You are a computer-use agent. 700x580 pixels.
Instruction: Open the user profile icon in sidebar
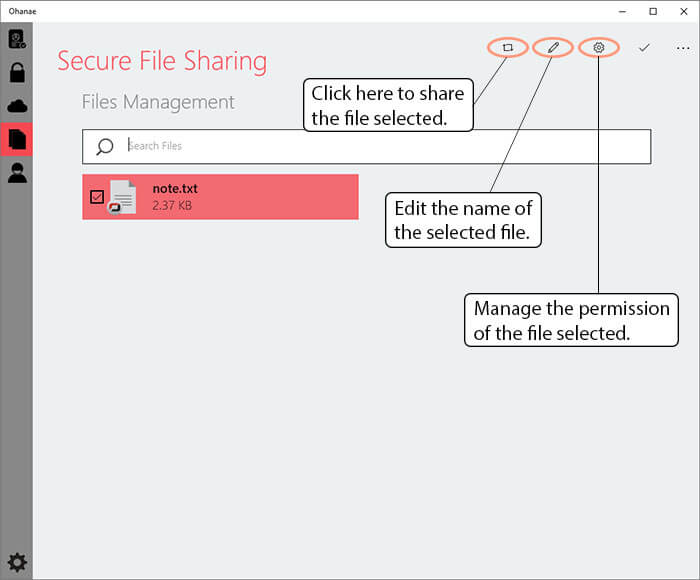tap(17, 173)
